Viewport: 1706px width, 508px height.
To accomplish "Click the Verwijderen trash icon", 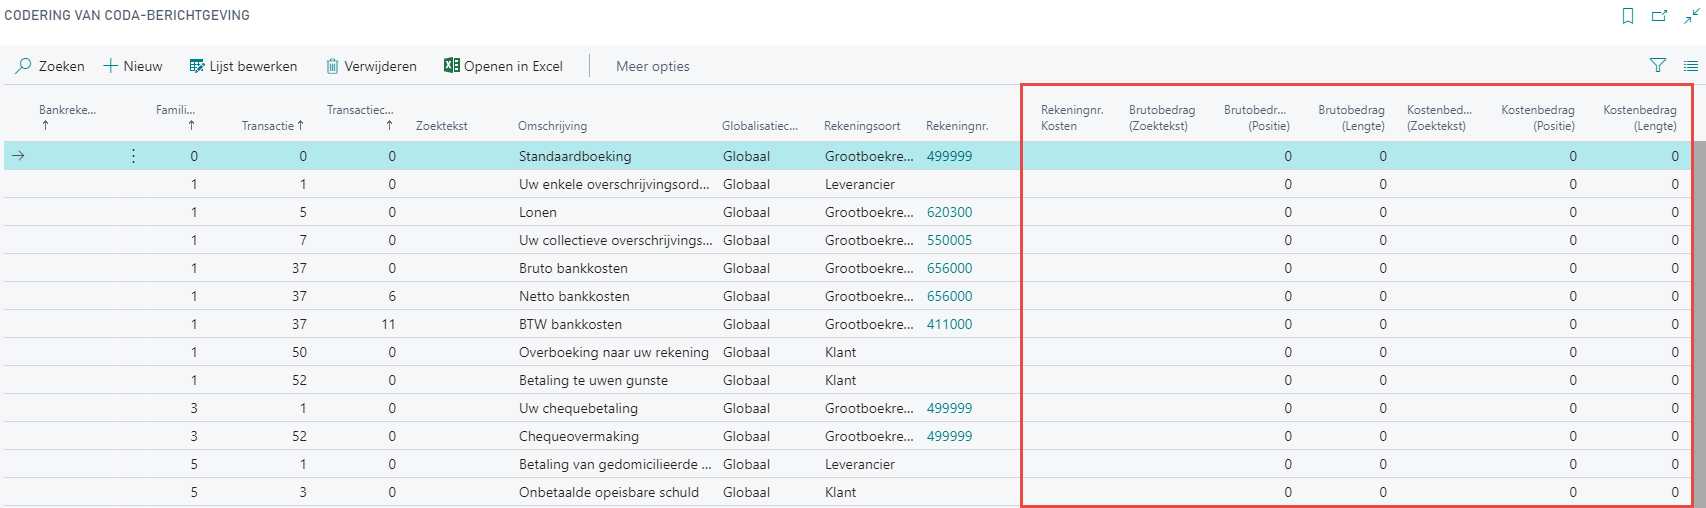I will tap(332, 66).
